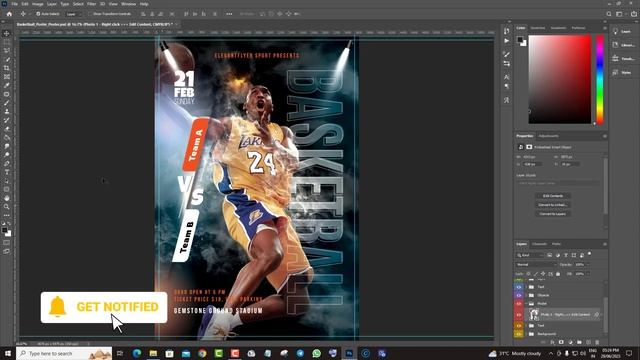The image size is (640, 360).
Task: Open the Libraries panel
Action: [623, 45]
